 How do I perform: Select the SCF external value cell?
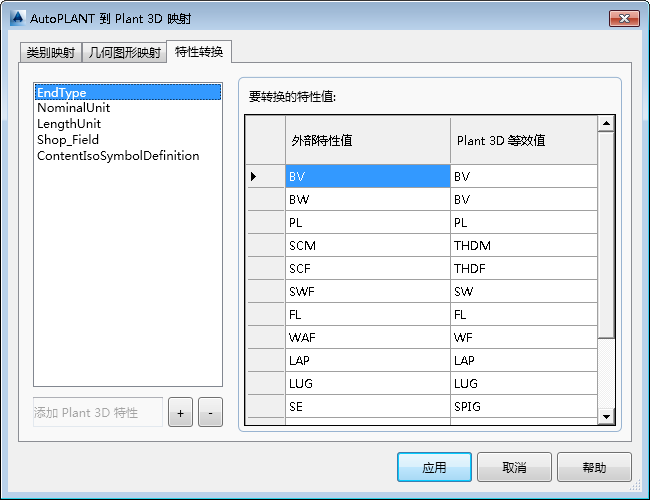(368, 268)
